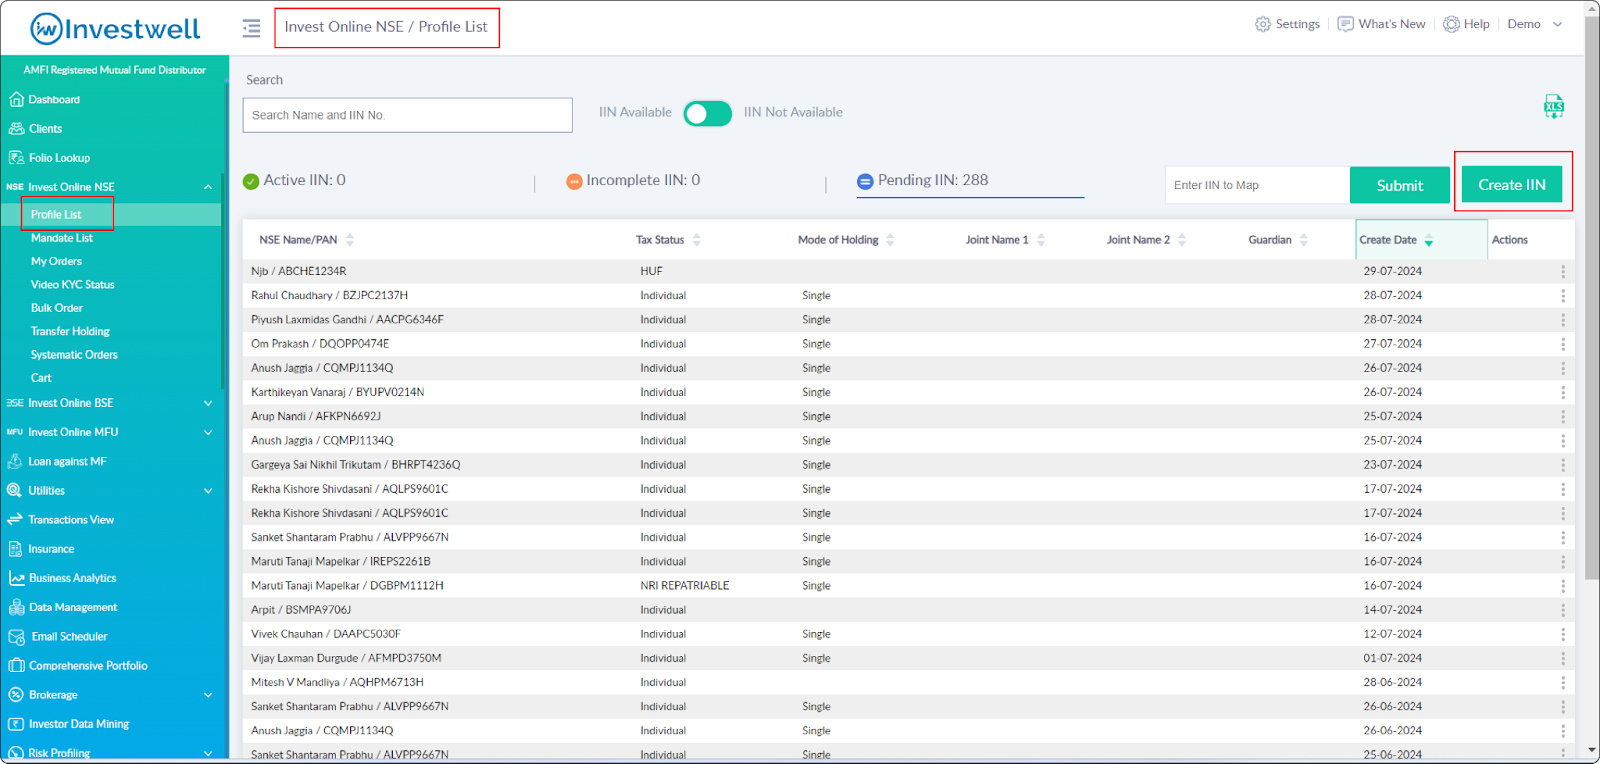Expand Brokerage section

(208, 695)
